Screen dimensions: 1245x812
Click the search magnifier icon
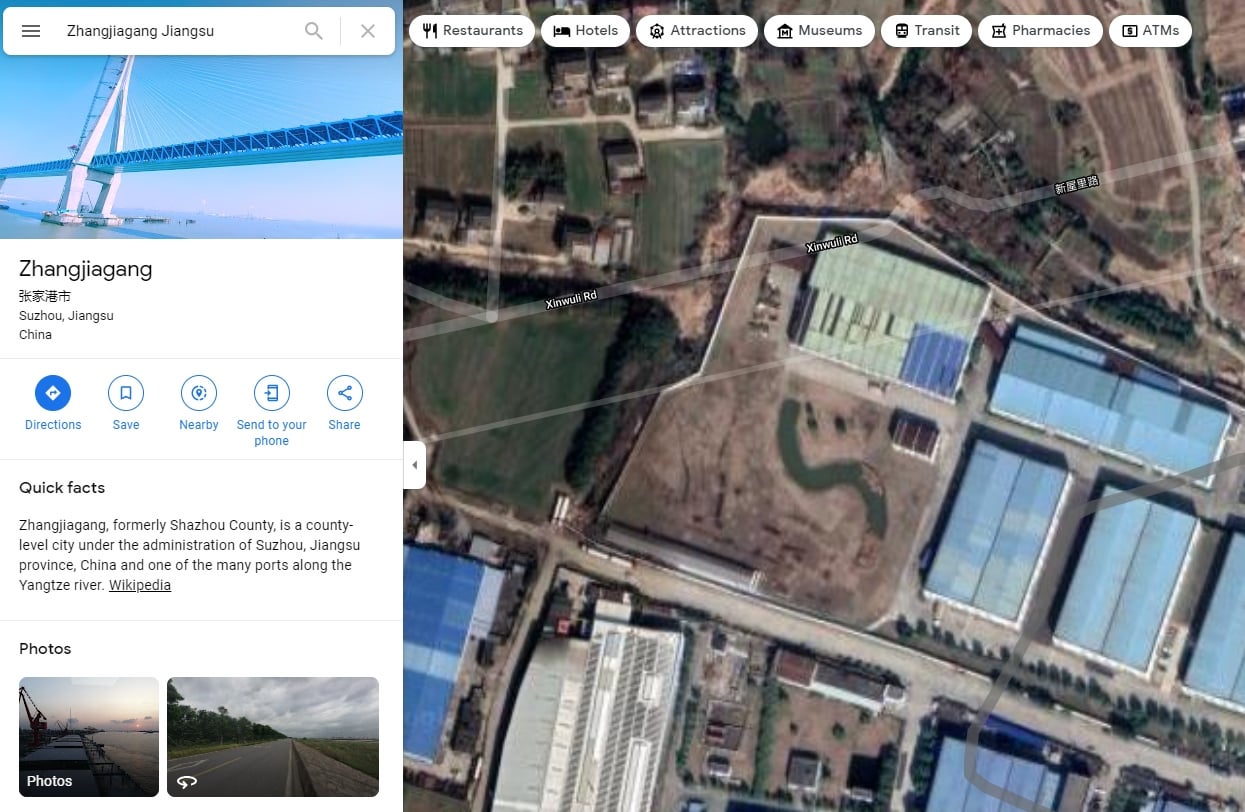tap(314, 31)
